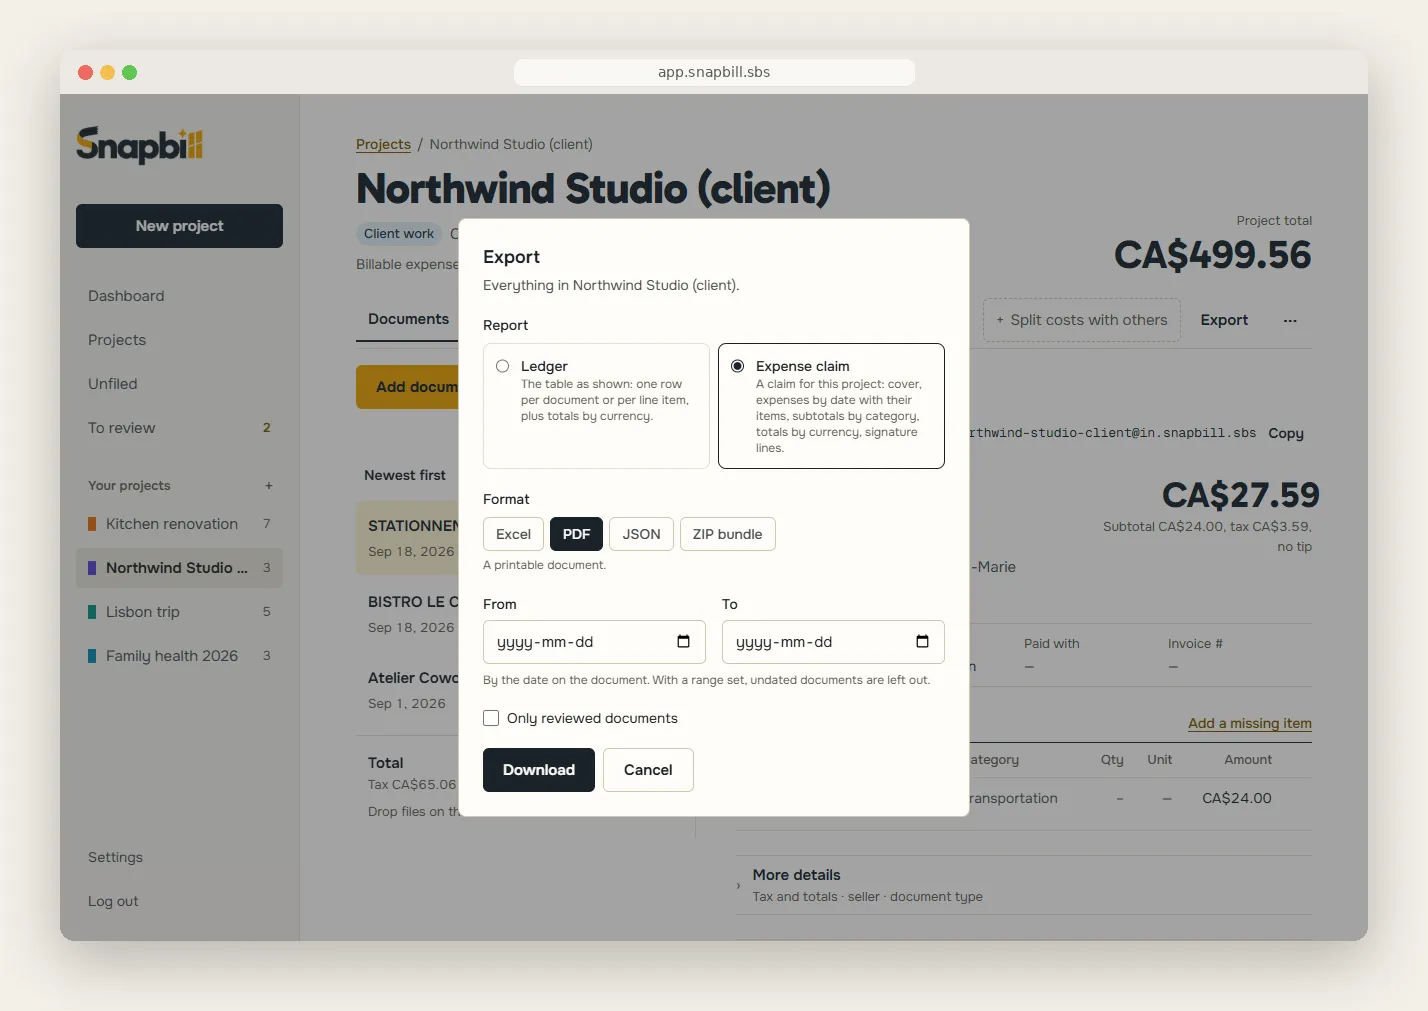Choose the PDF format
This screenshot has width=1428, height=1011.
[x=576, y=534]
